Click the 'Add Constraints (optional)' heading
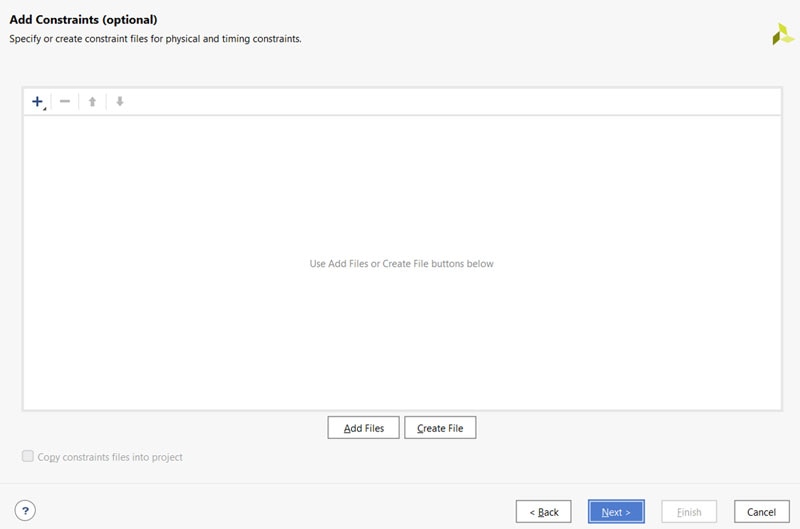 pyautogui.click(x=83, y=20)
